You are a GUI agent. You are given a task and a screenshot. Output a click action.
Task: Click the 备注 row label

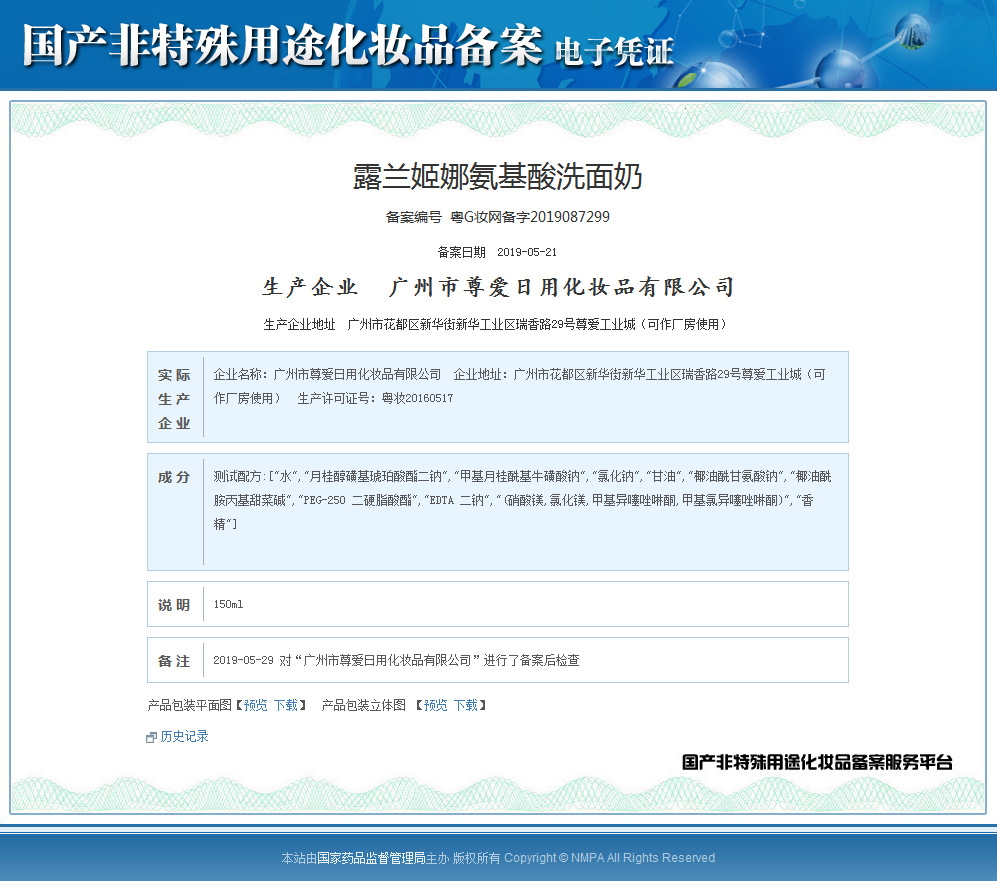pyautogui.click(x=174, y=661)
